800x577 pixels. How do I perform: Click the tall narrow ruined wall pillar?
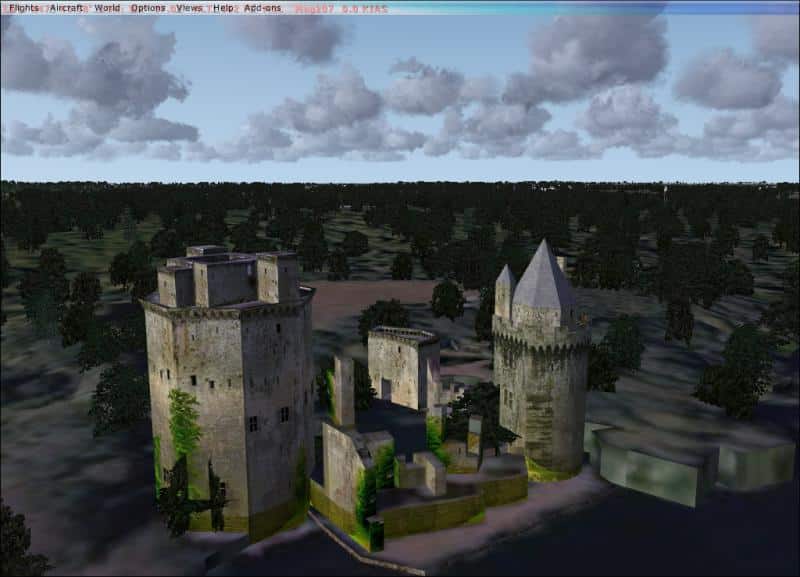pyautogui.click(x=343, y=390)
